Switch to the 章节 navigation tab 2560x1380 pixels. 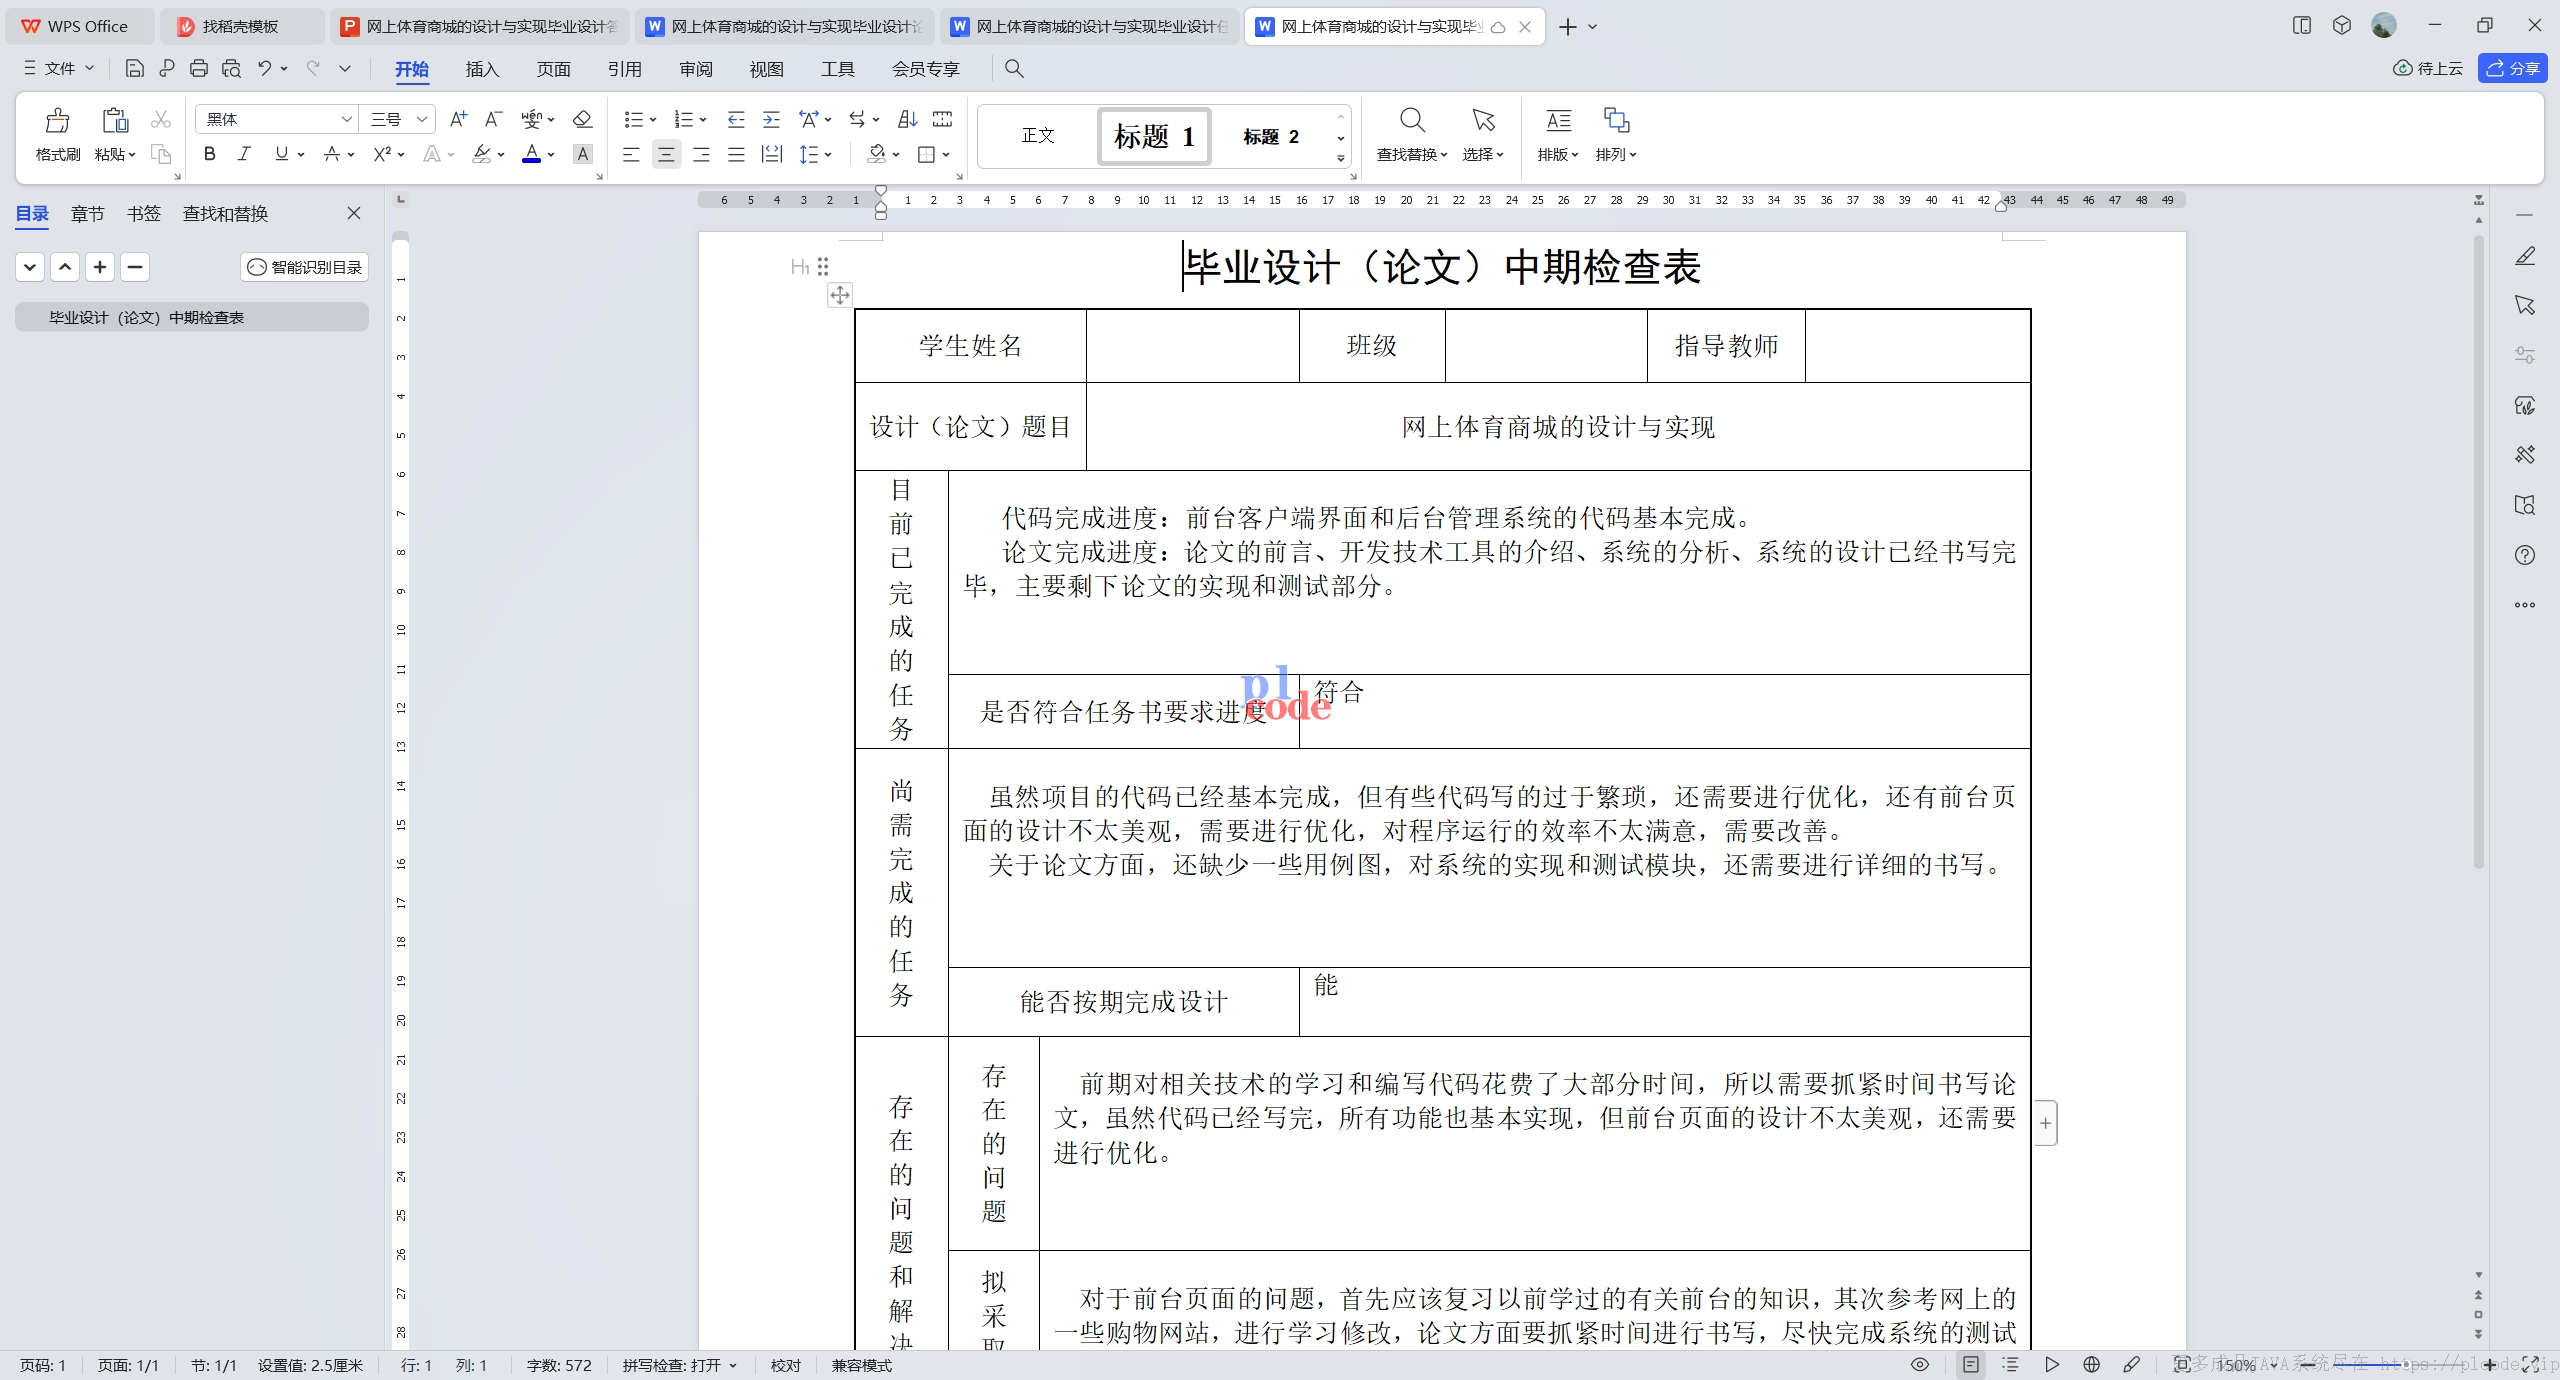pyautogui.click(x=88, y=213)
